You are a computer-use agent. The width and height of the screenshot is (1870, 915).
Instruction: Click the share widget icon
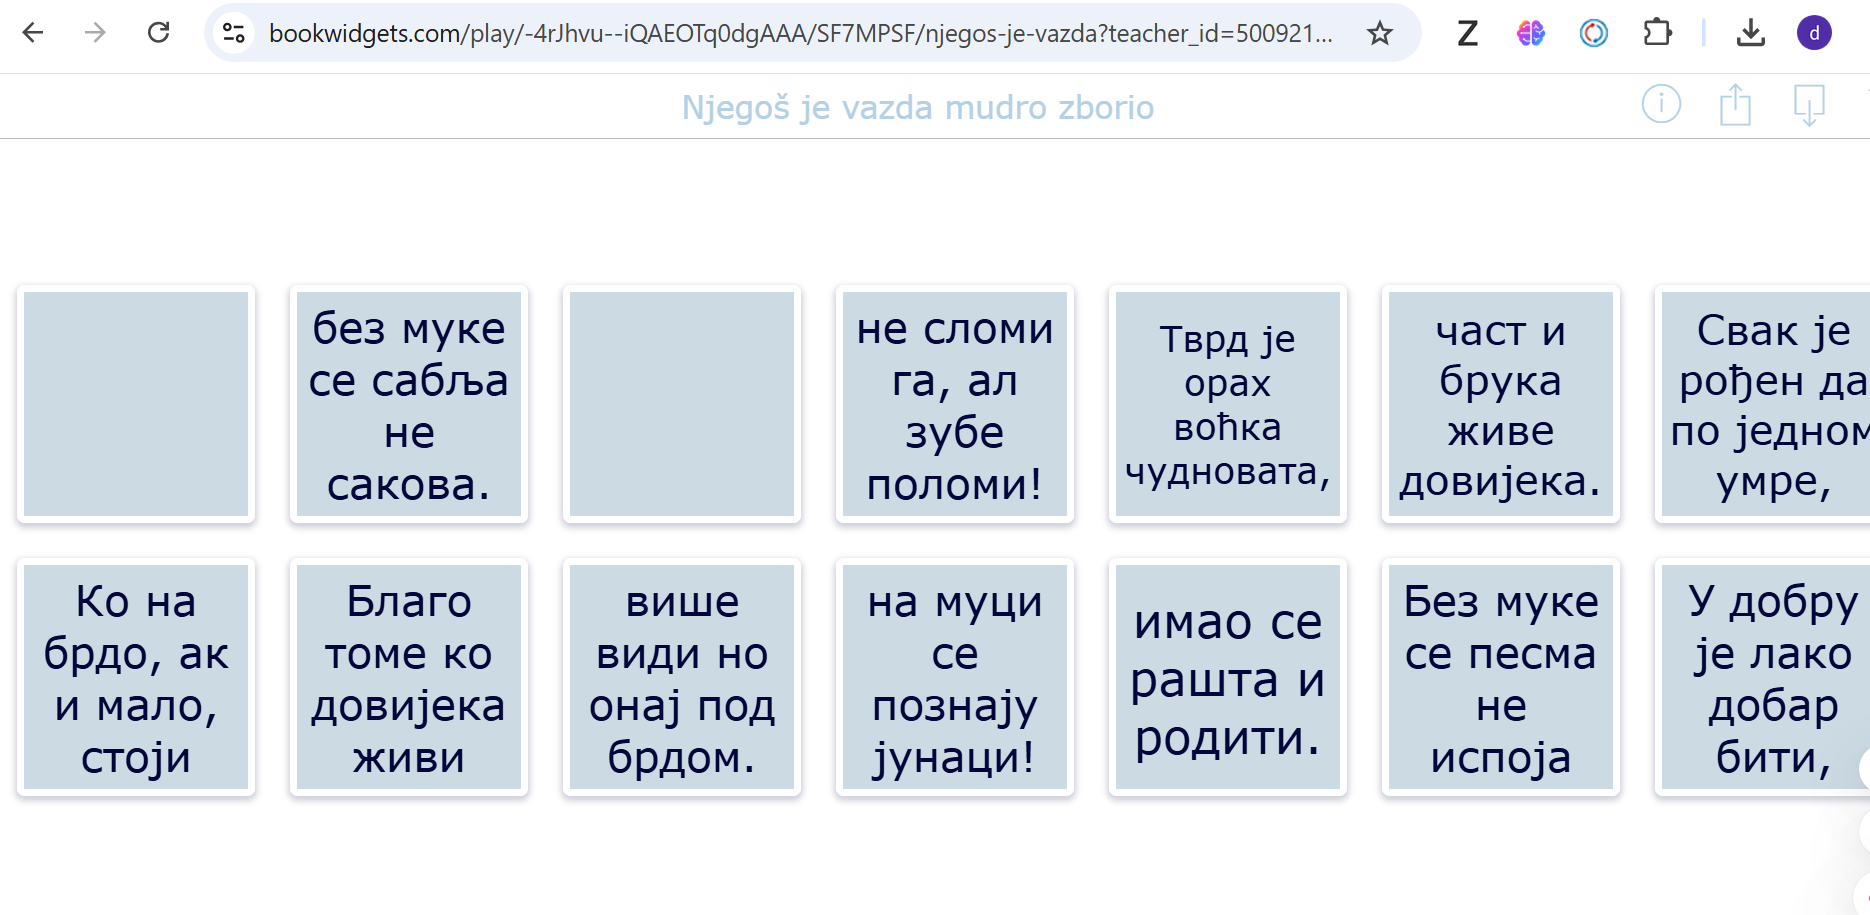point(1735,104)
